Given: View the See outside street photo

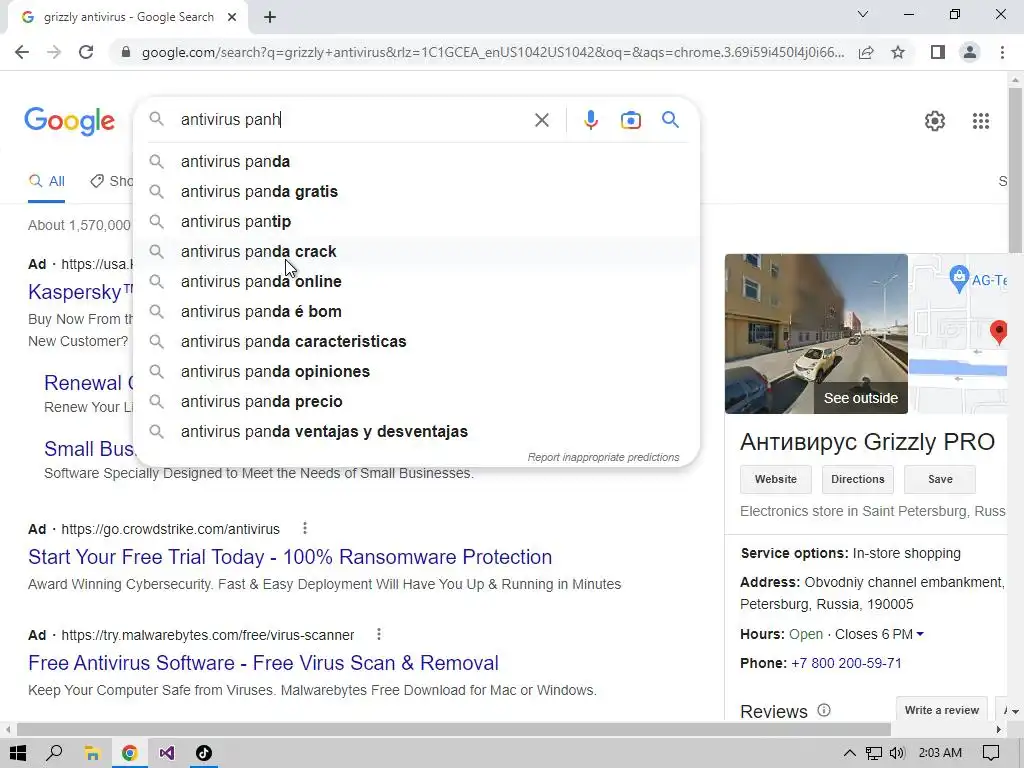Looking at the screenshot, I should [x=816, y=334].
